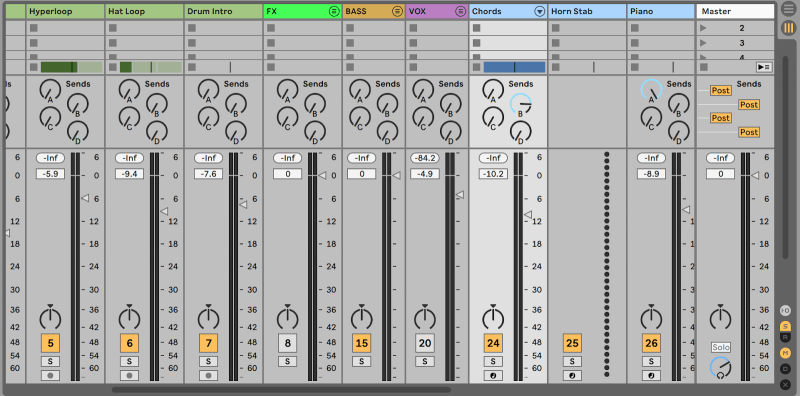800x396 pixels.
Task: Deactivate Horn Stab track with activator 25
Action: [572, 343]
